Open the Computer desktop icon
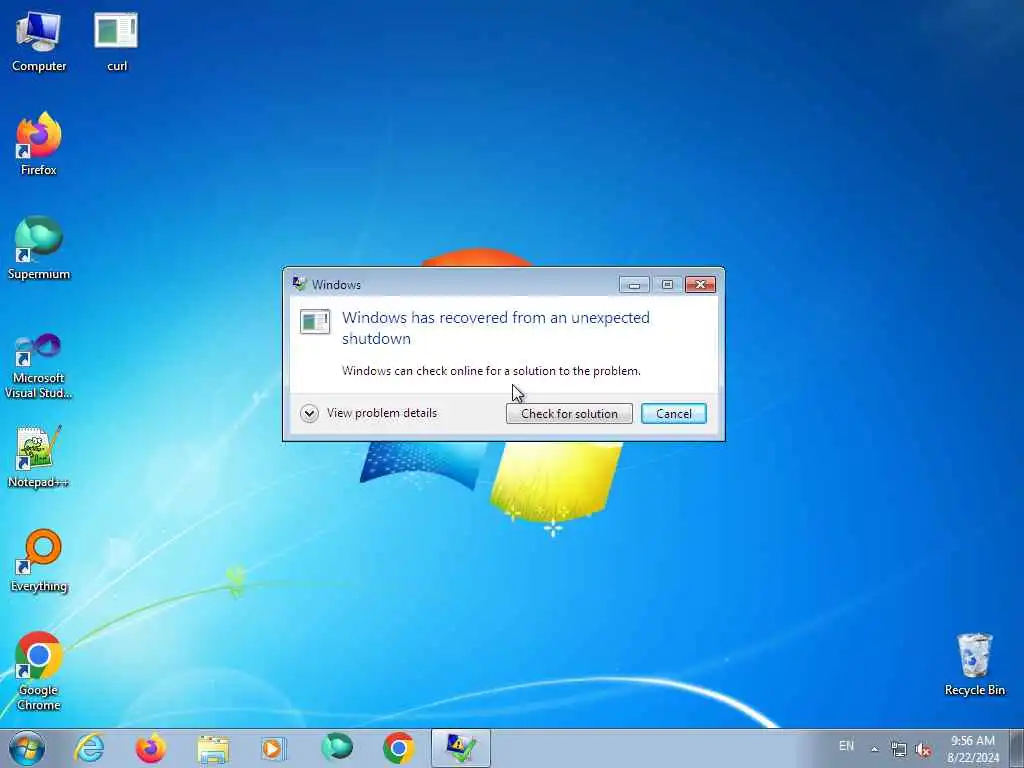1024x768 pixels. [x=39, y=41]
